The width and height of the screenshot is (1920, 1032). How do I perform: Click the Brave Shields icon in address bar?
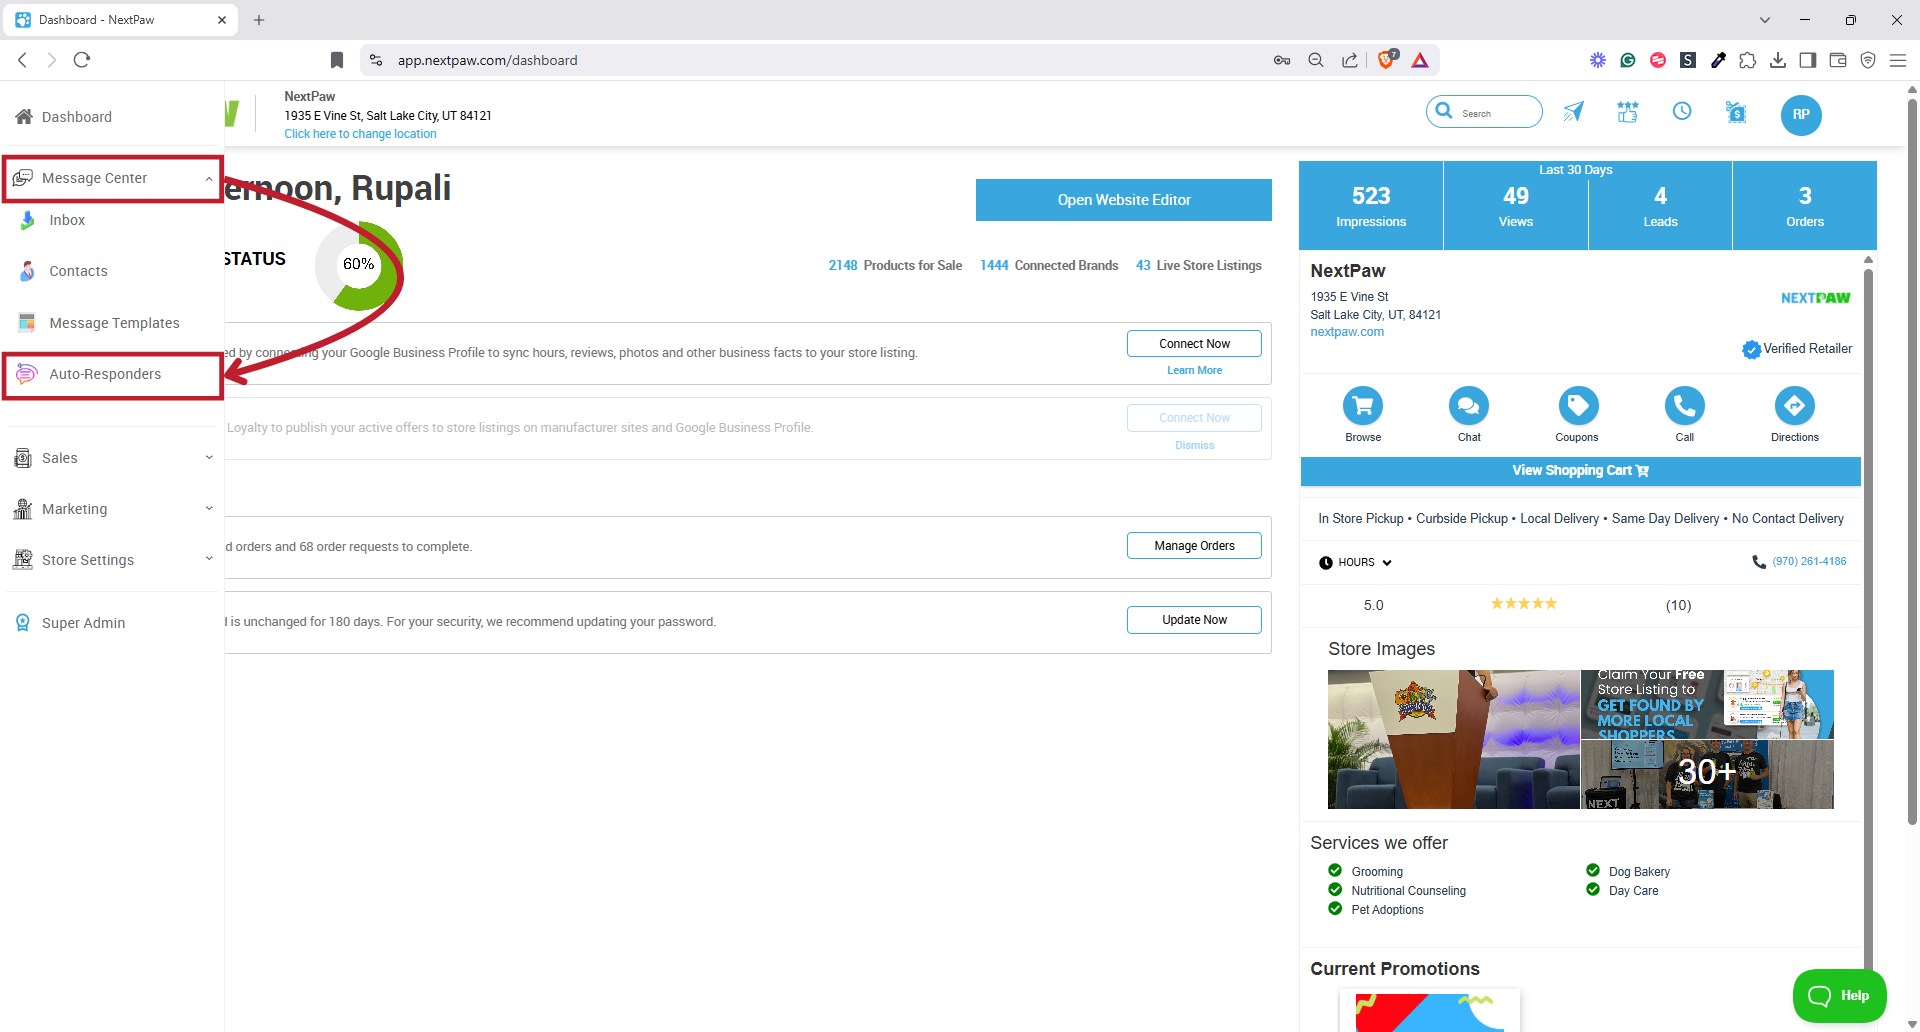coord(1386,60)
